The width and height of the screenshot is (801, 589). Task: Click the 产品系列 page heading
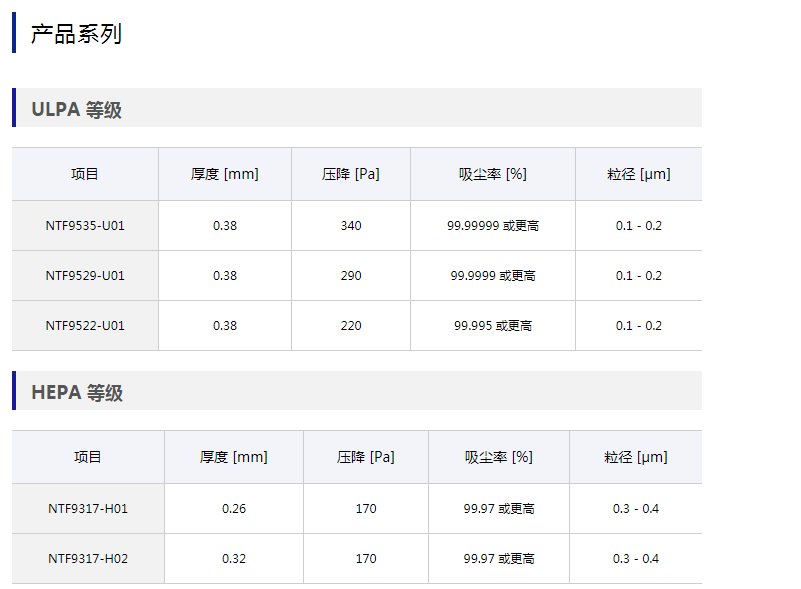(x=76, y=33)
